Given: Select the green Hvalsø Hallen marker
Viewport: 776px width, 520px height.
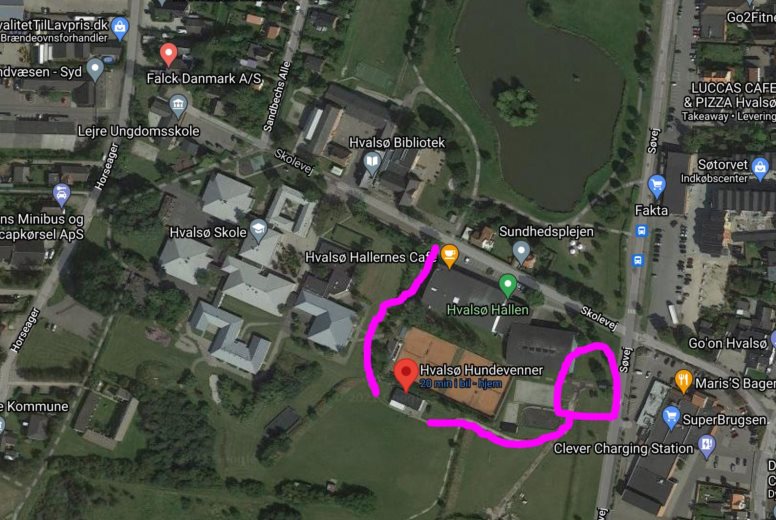Looking at the screenshot, I should click(507, 286).
